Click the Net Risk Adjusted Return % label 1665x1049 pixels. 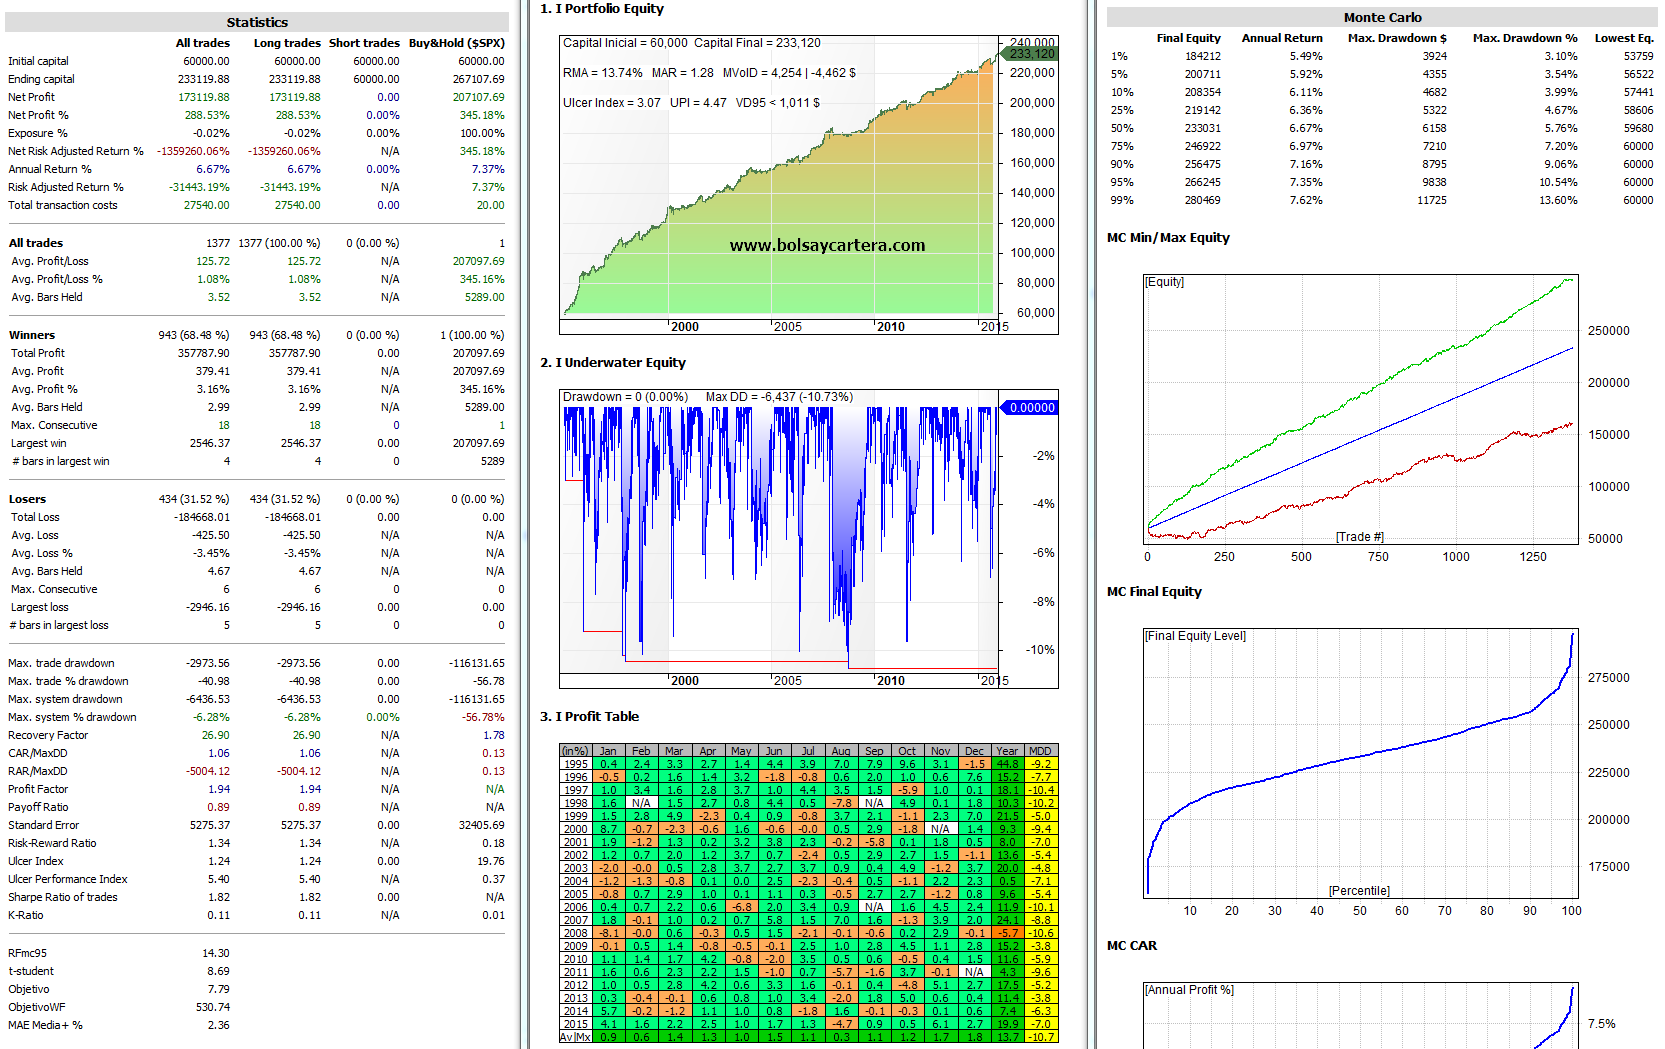76,151
